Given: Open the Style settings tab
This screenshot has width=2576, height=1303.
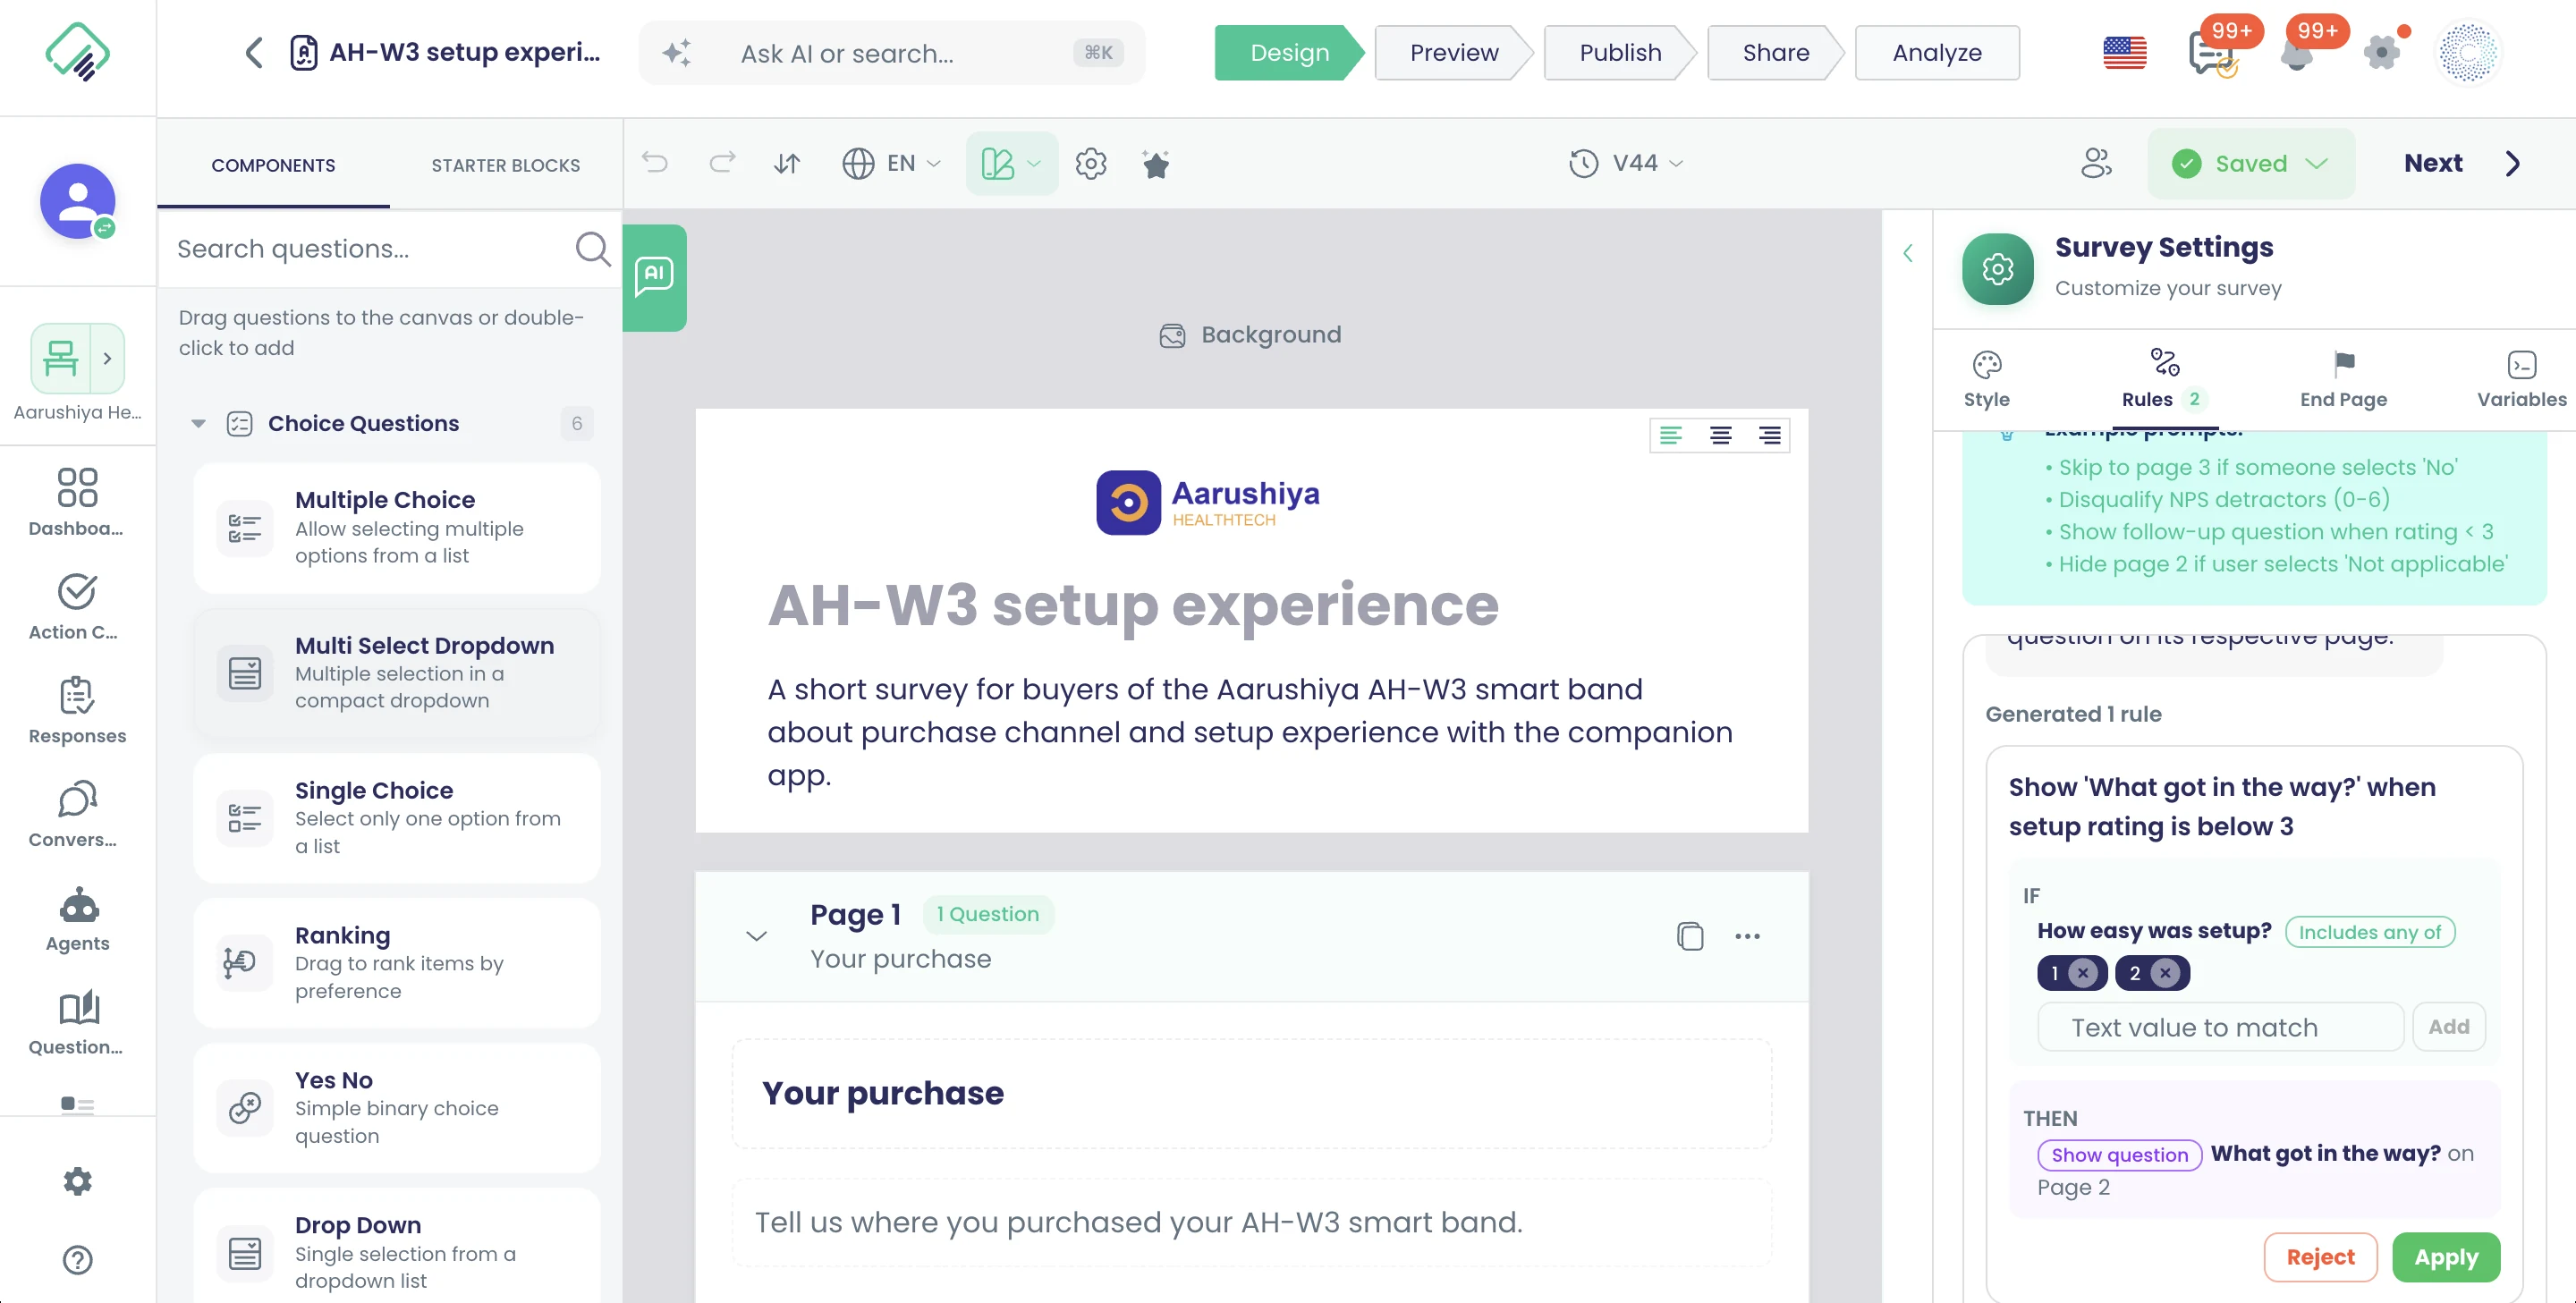Looking at the screenshot, I should tap(1986, 379).
